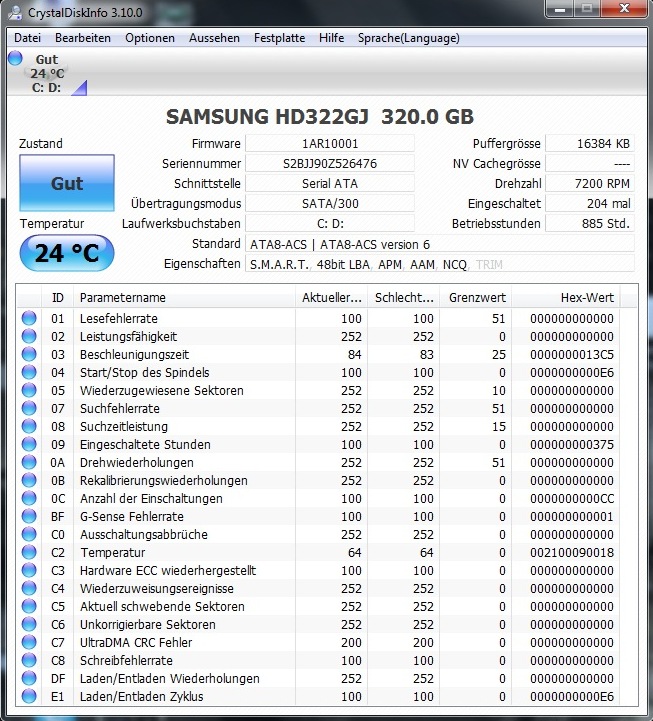Click the Aktueller... column header
Image resolution: width=653 pixels, height=721 pixels.
point(331,298)
